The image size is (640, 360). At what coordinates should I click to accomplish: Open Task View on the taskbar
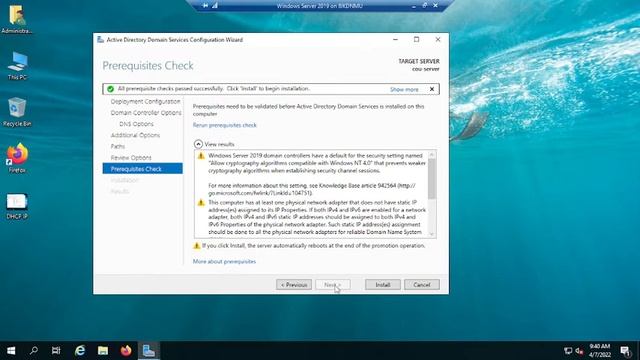[x=56, y=351]
